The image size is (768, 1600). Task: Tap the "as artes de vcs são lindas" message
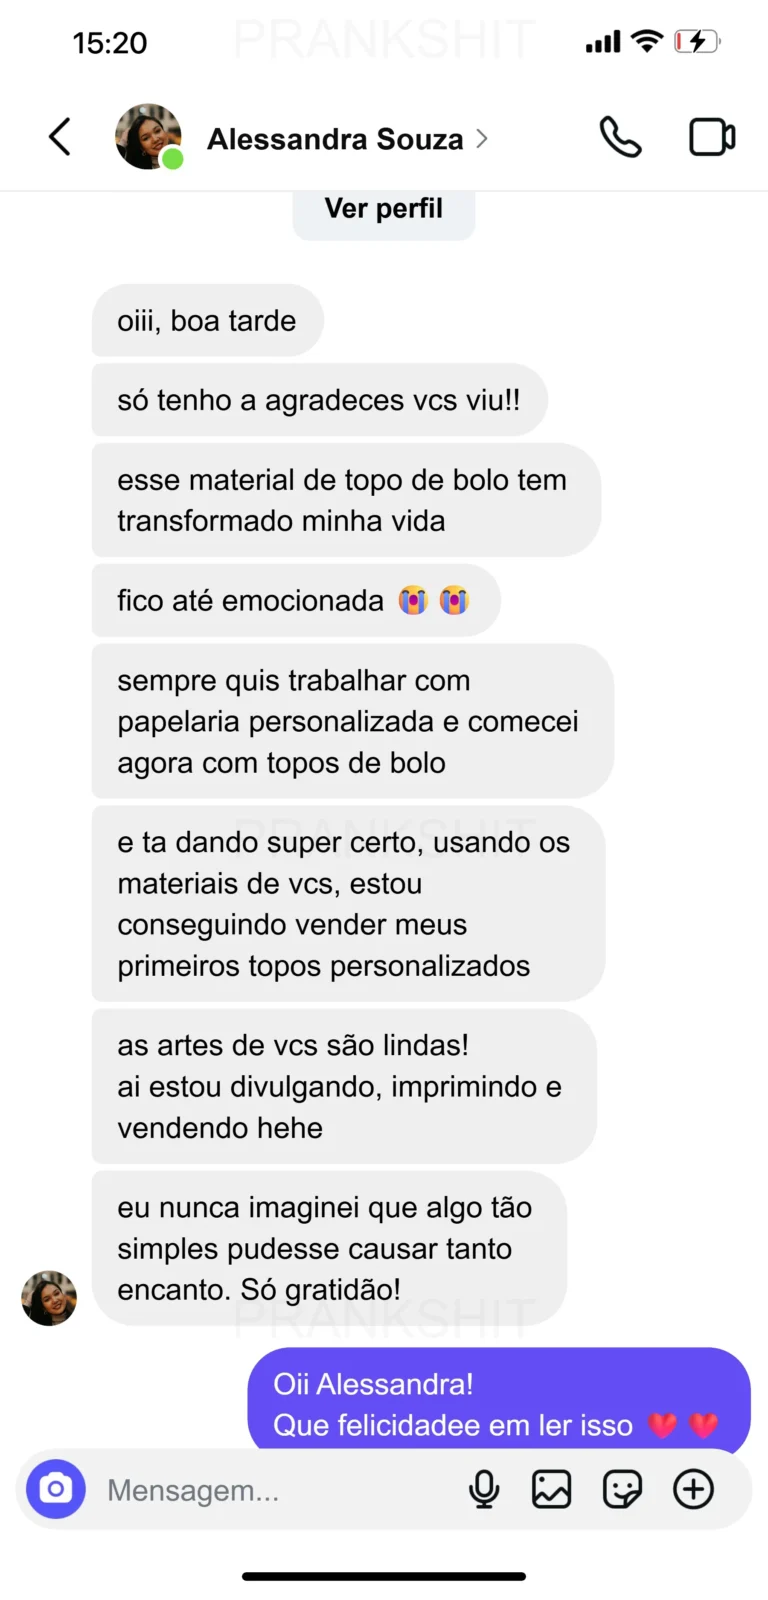343,1086
